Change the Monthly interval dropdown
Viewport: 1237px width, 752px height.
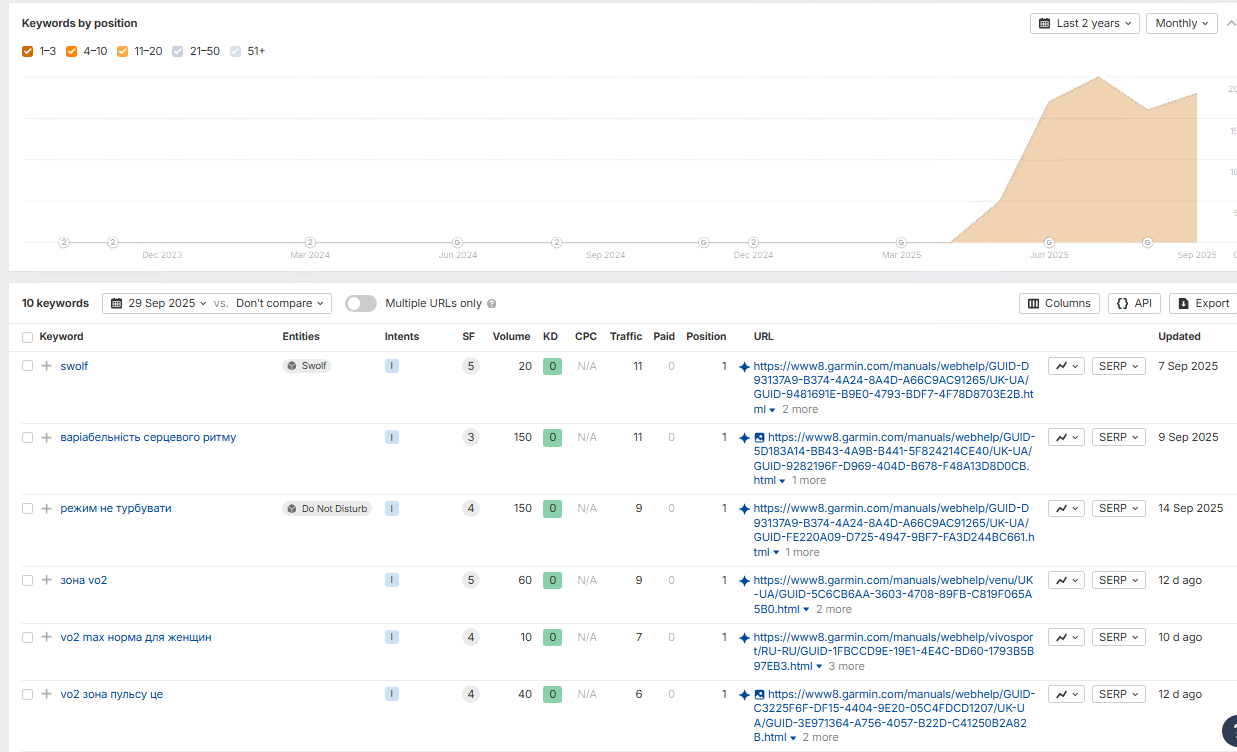[x=1181, y=23]
